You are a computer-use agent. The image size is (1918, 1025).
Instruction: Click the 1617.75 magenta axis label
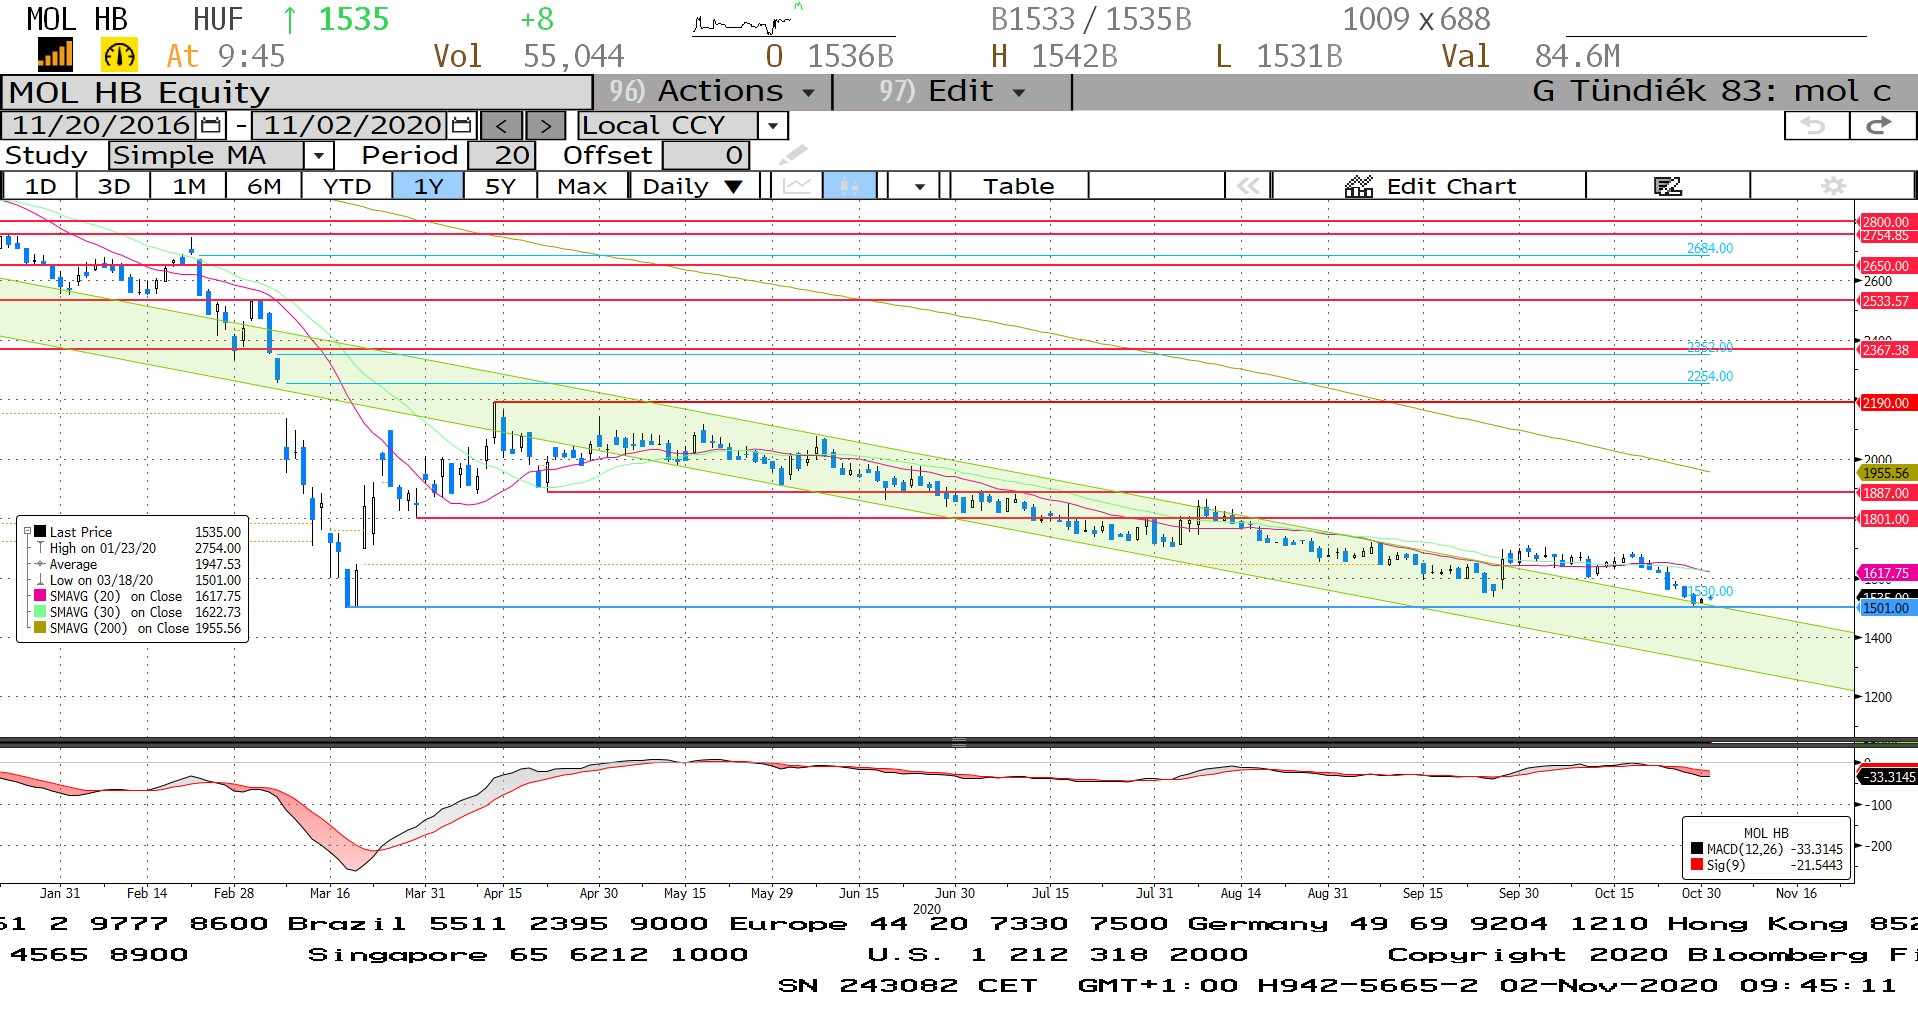[x=1885, y=573]
